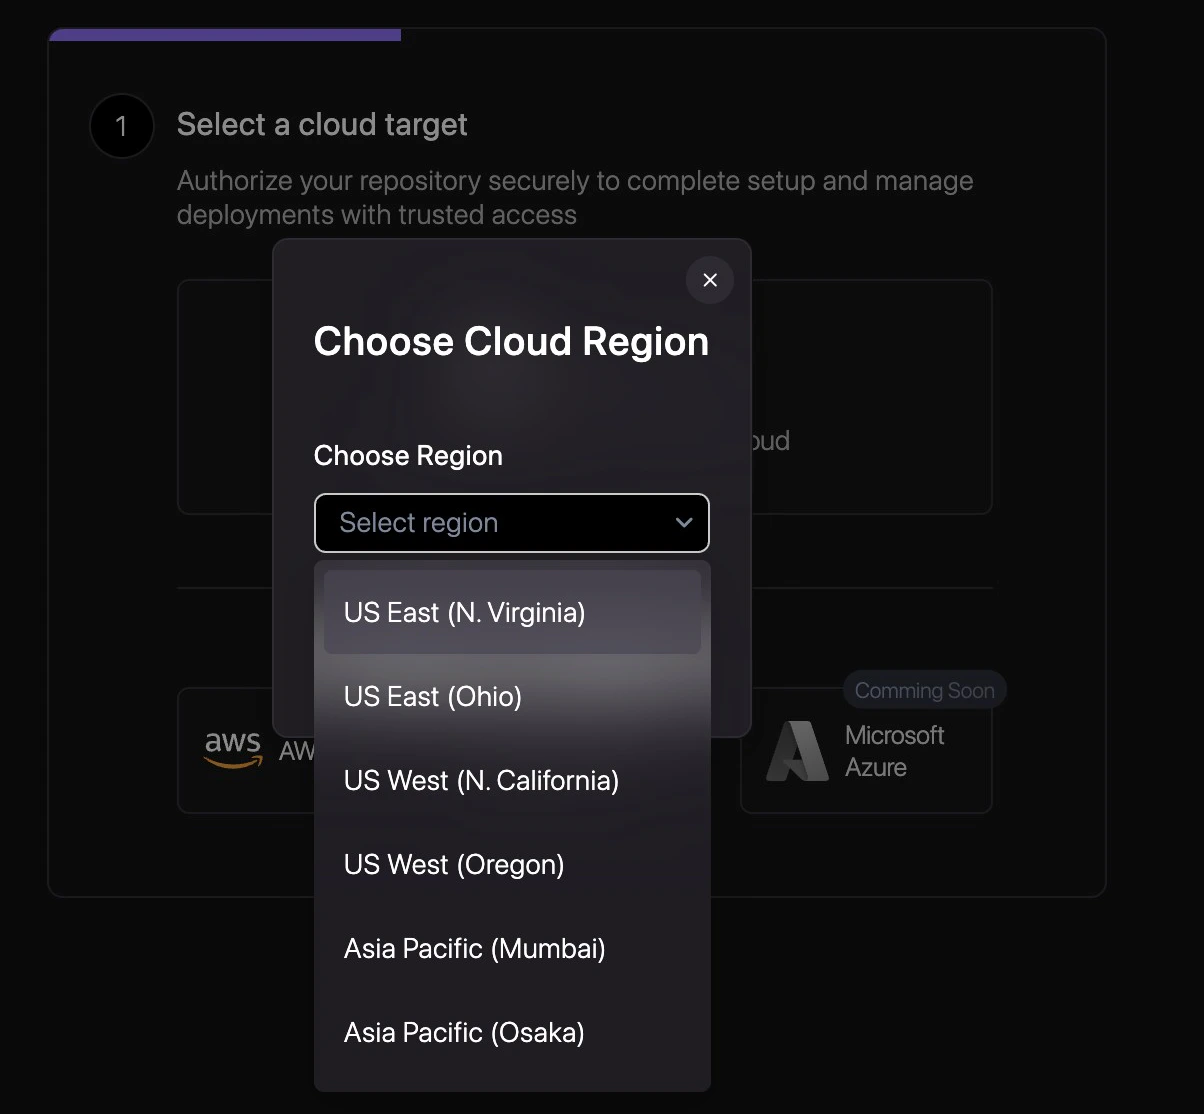Viewport: 1204px width, 1114px height.
Task: Select Asia Pacific (Osaka) option
Action: [512, 1032]
